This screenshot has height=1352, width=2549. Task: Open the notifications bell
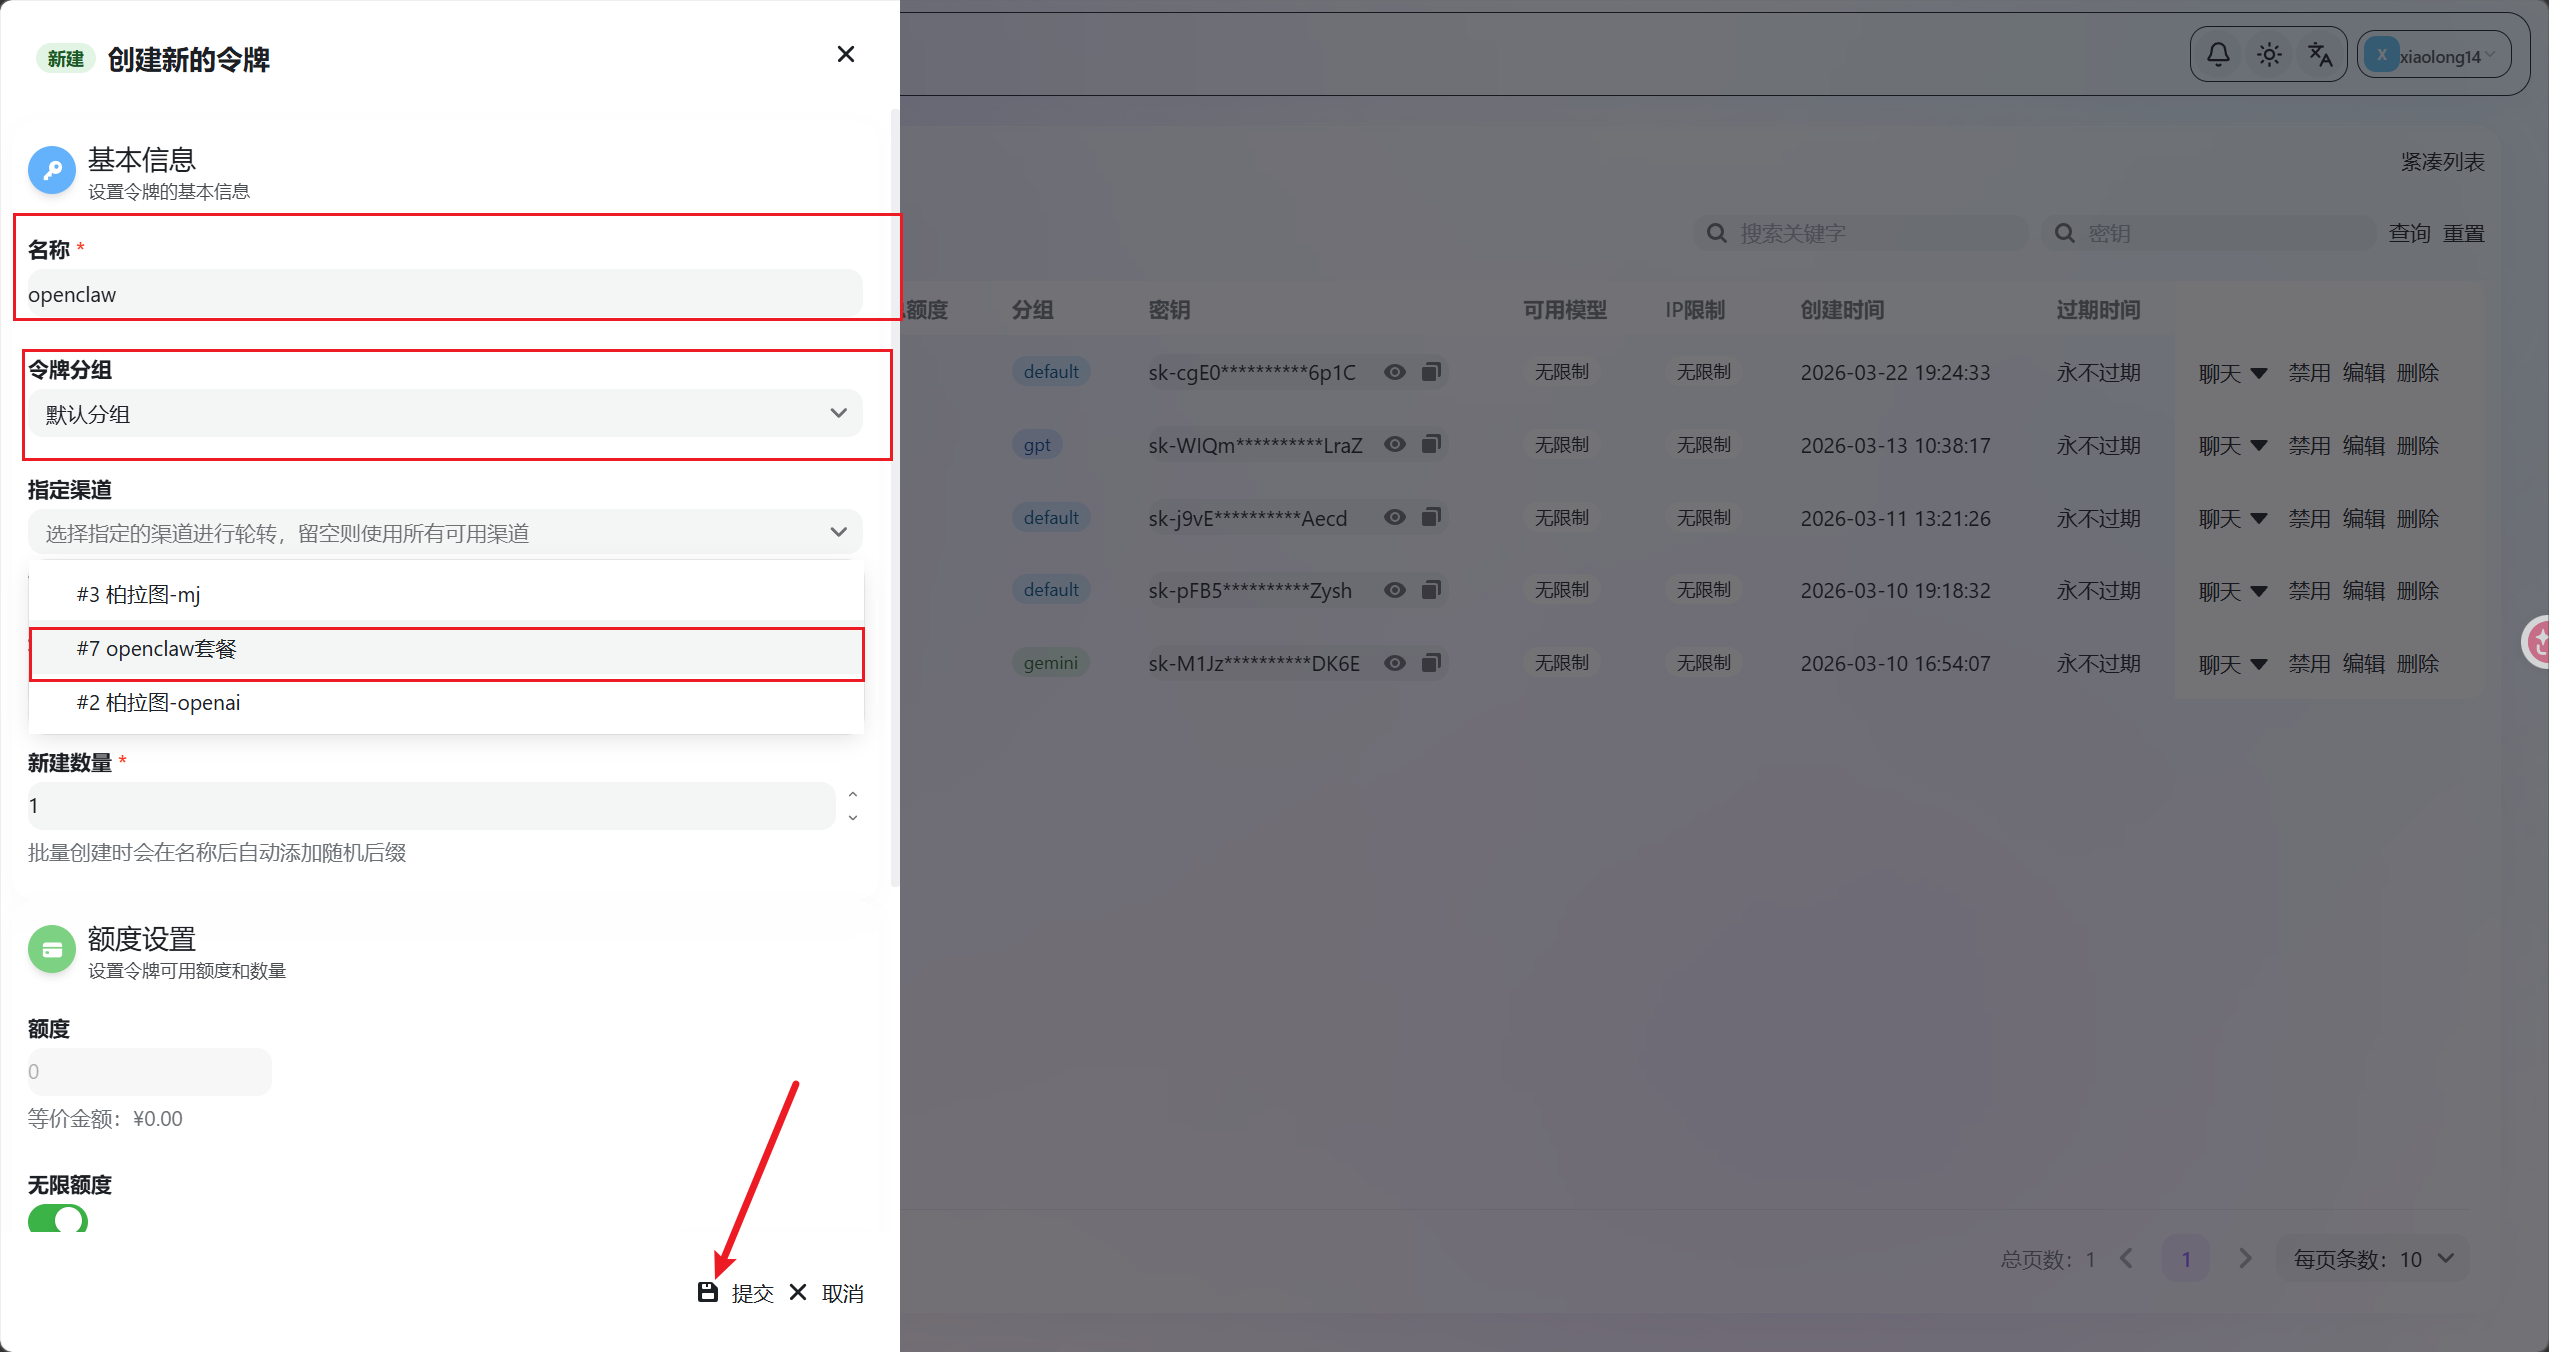pos(2217,54)
